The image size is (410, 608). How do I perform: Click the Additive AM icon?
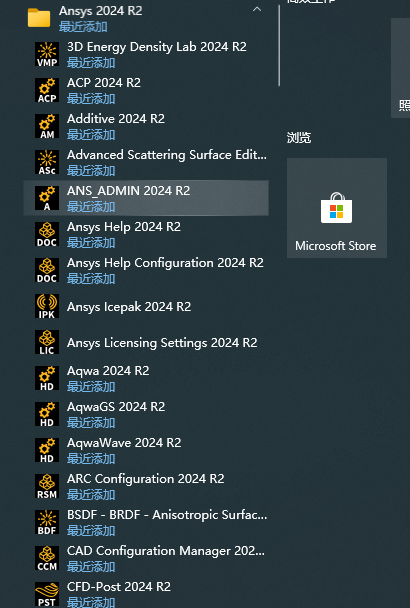pos(47,126)
